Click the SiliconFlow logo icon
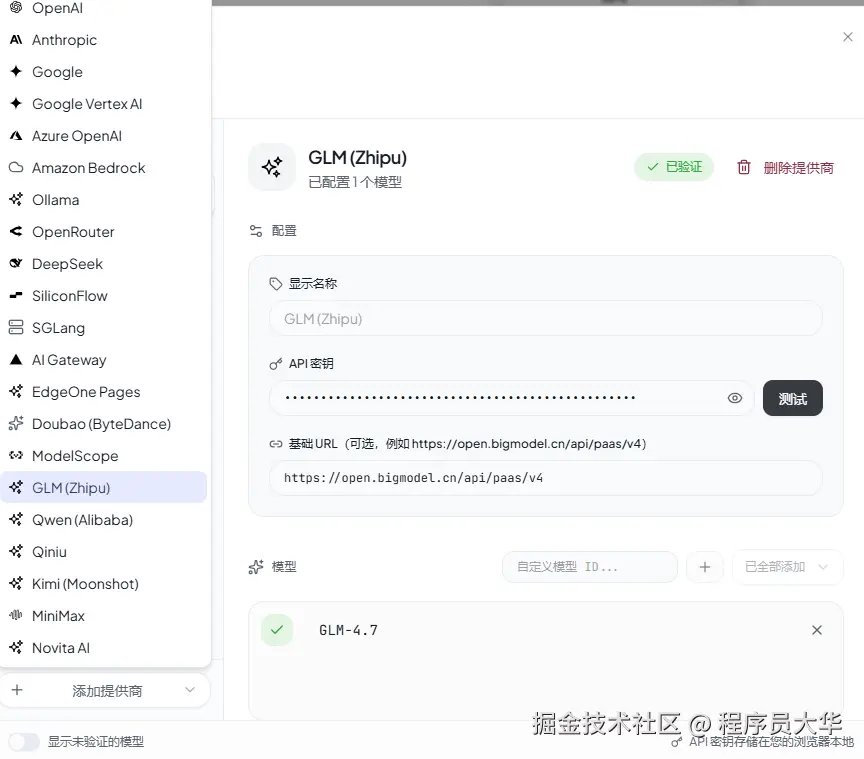Screen dimensions: 864x759 16,295
